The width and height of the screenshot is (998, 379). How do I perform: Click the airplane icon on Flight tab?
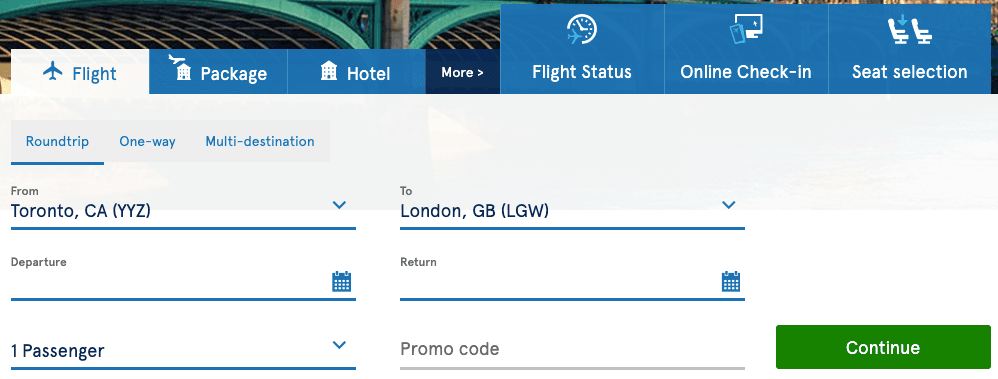point(53,71)
